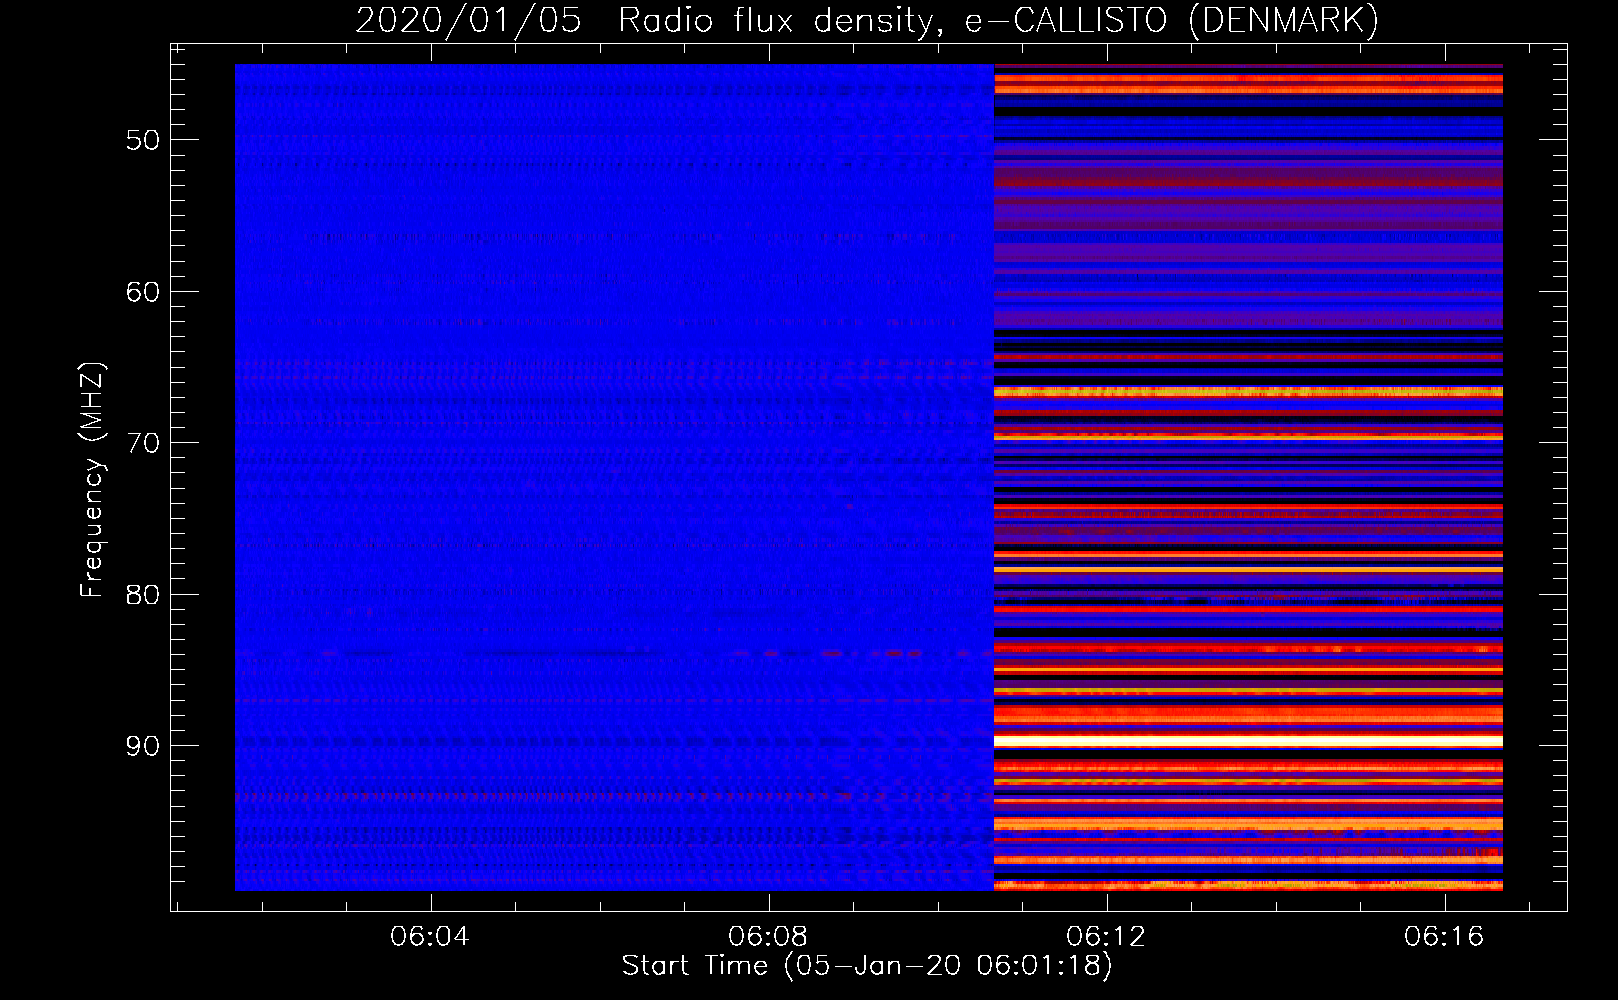Click the 'Frequency (MHZ)' axis label
This screenshot has width=1618, height=1000.
(x=91, y=480)
